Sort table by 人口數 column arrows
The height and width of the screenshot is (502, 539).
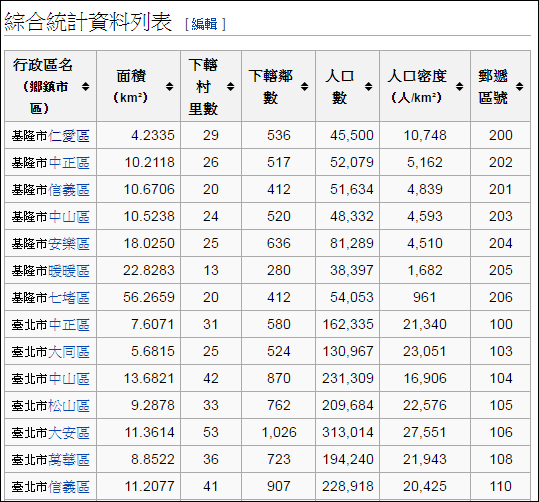click(368, 86)
